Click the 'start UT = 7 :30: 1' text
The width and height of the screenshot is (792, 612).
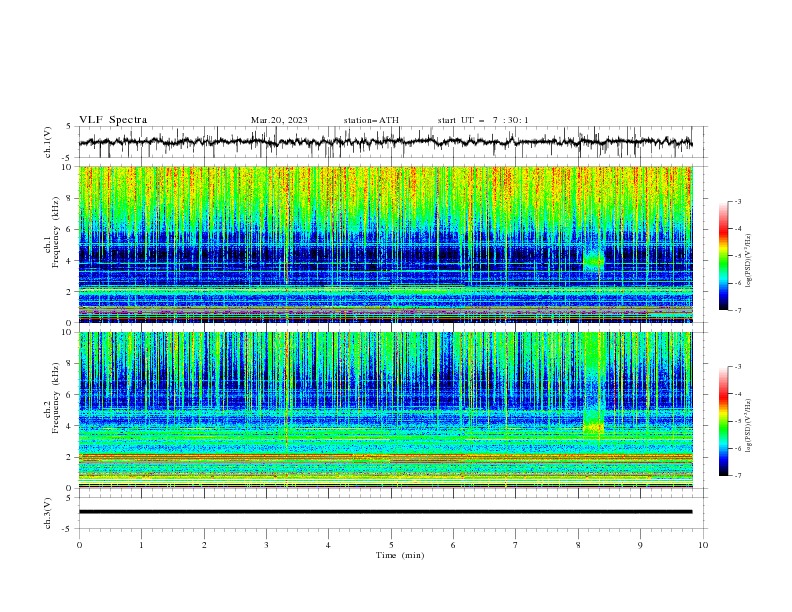482,120
